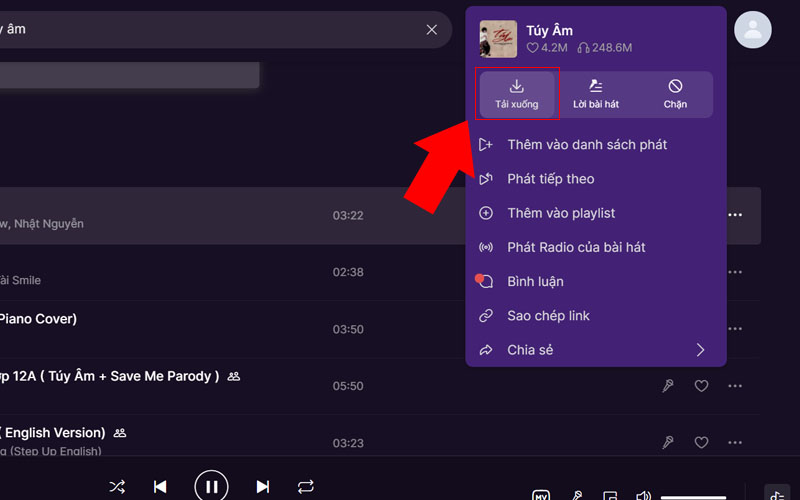Copy the song link with Sao chép link
The image size is (800, 500).
point(596,316)
